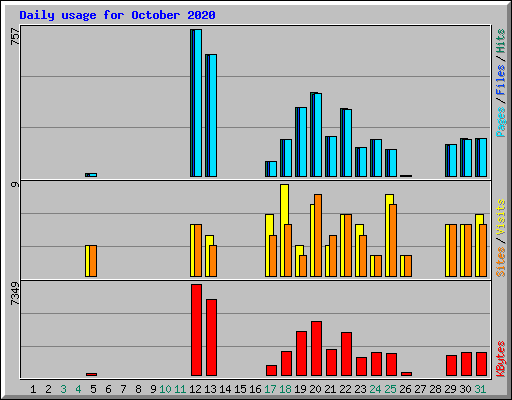This screenshot has height=400, width=512.
Task: Click the KBytes legend label
Action: (501, 359)
